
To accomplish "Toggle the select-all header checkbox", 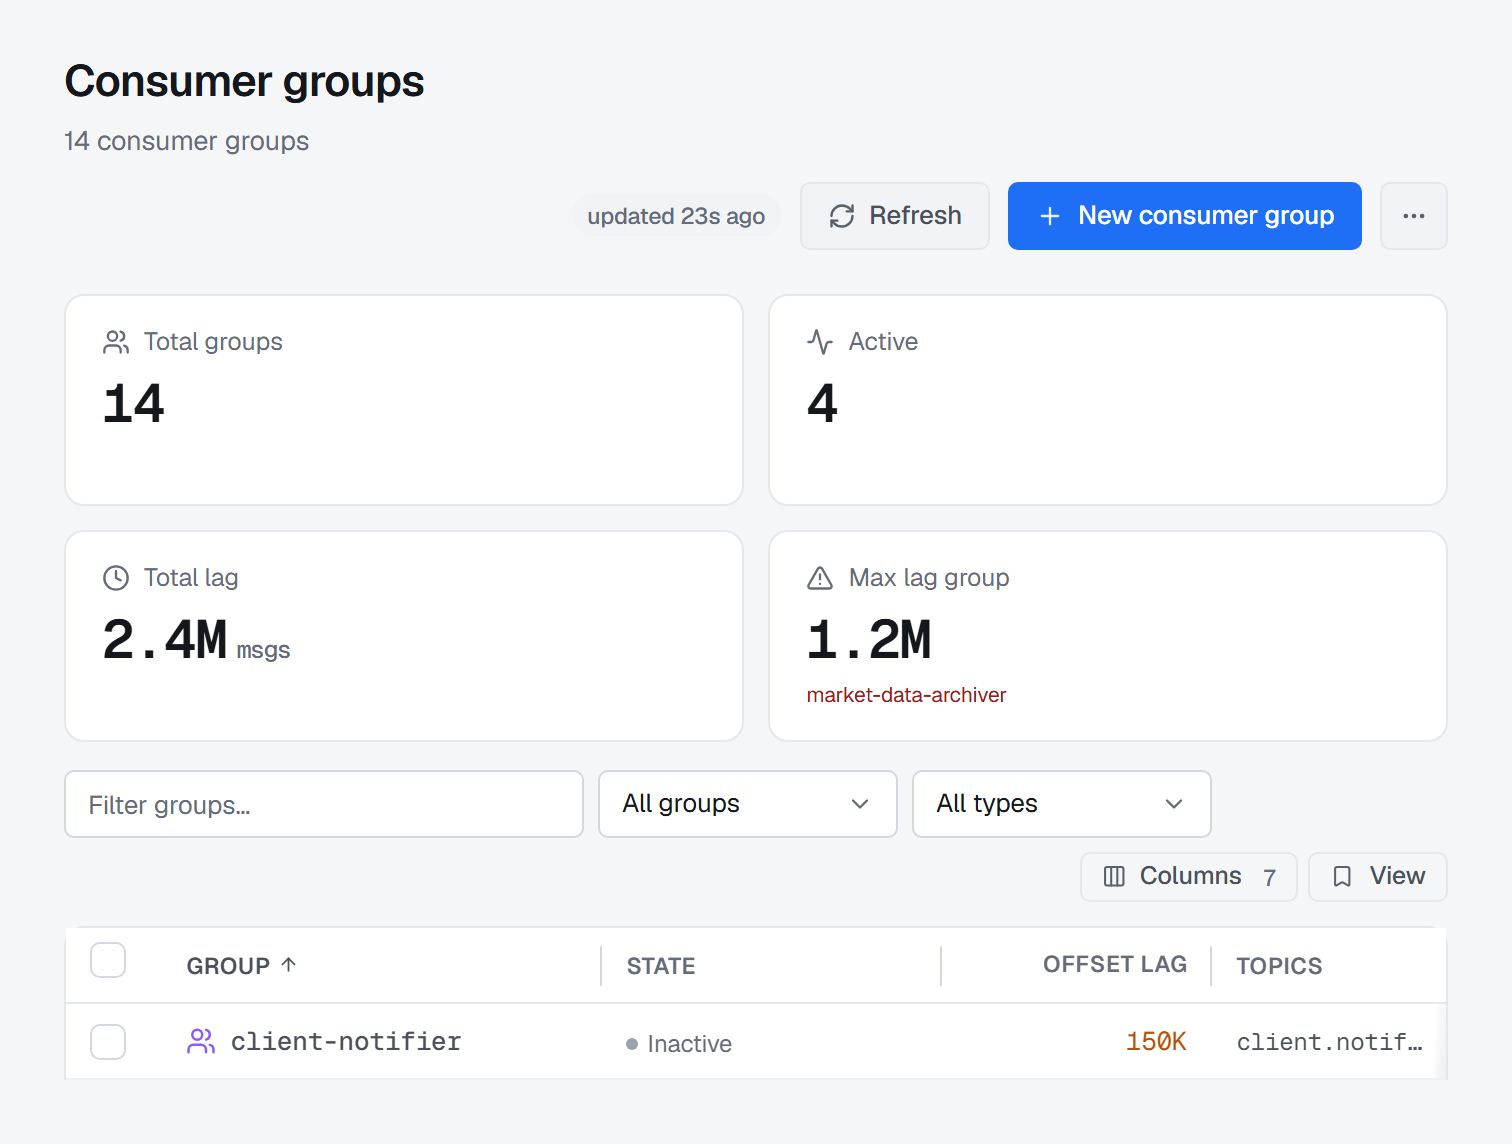I will click(x=108, y=960).
